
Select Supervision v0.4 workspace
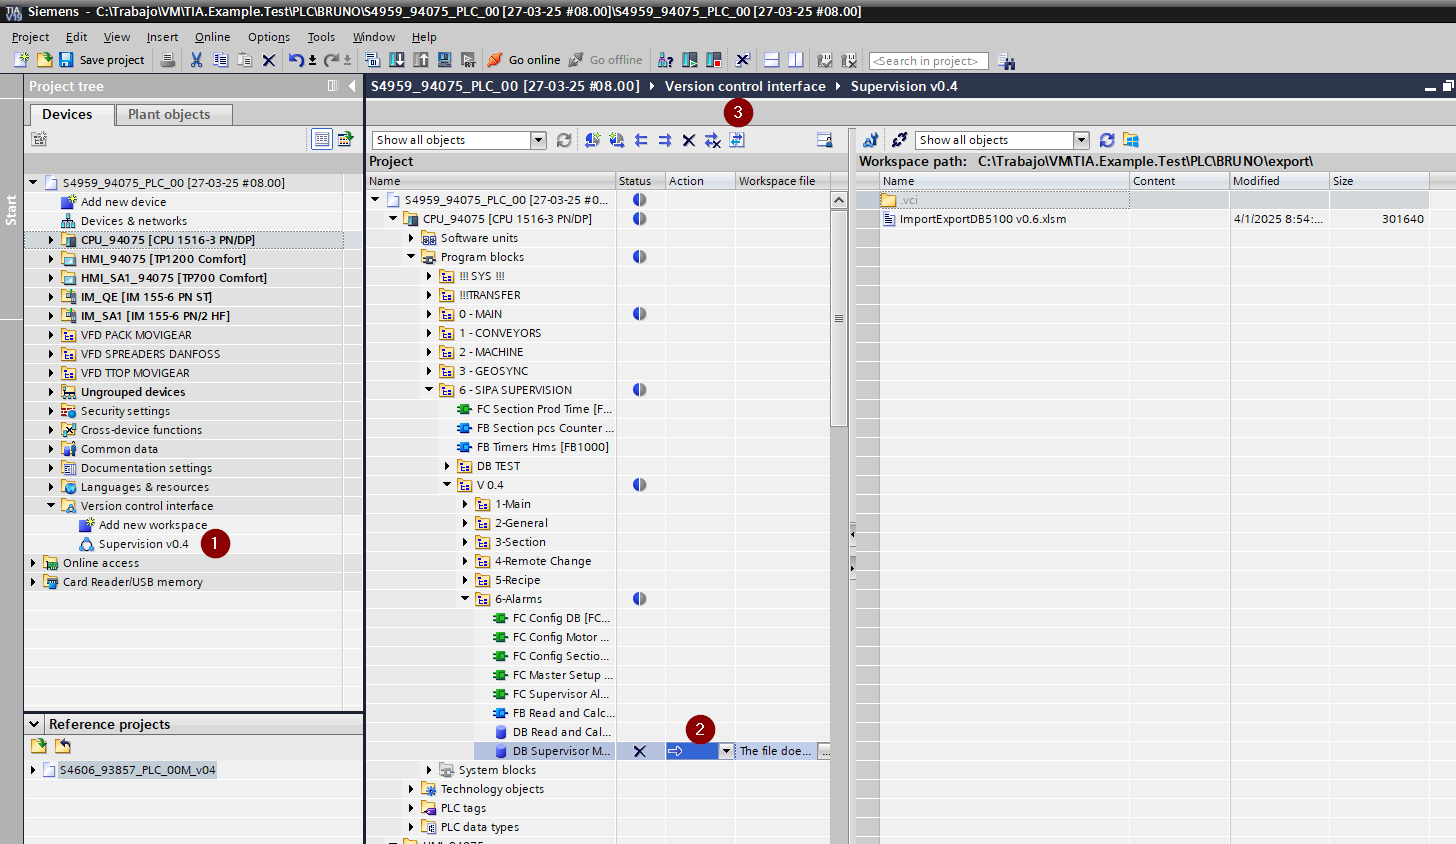pyautogui.click(x=143, y=544)
